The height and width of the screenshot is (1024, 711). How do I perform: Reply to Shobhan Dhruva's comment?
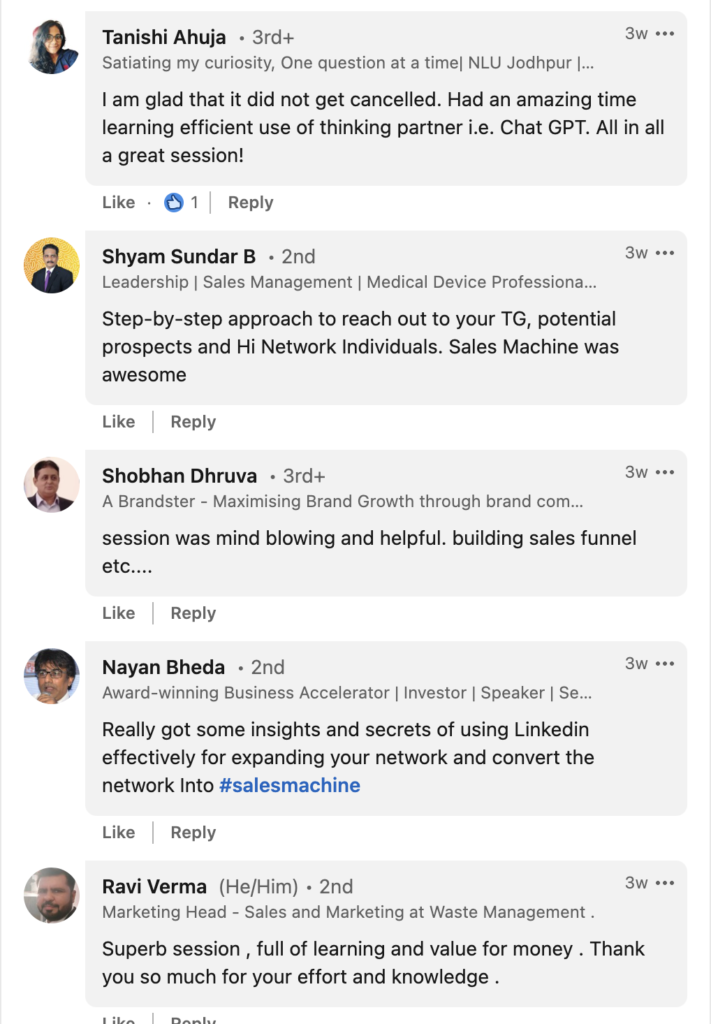pos(193,613)
